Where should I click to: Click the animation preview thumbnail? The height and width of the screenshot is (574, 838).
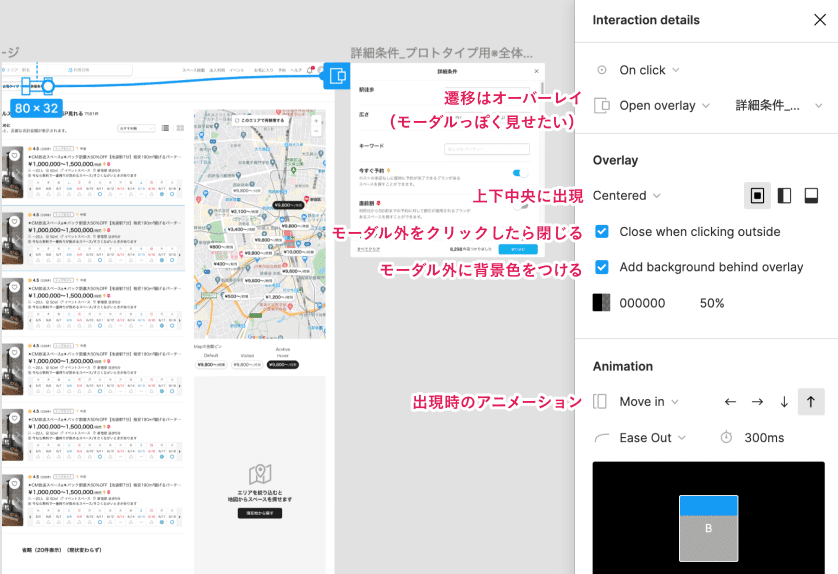(x=708, y=518)
